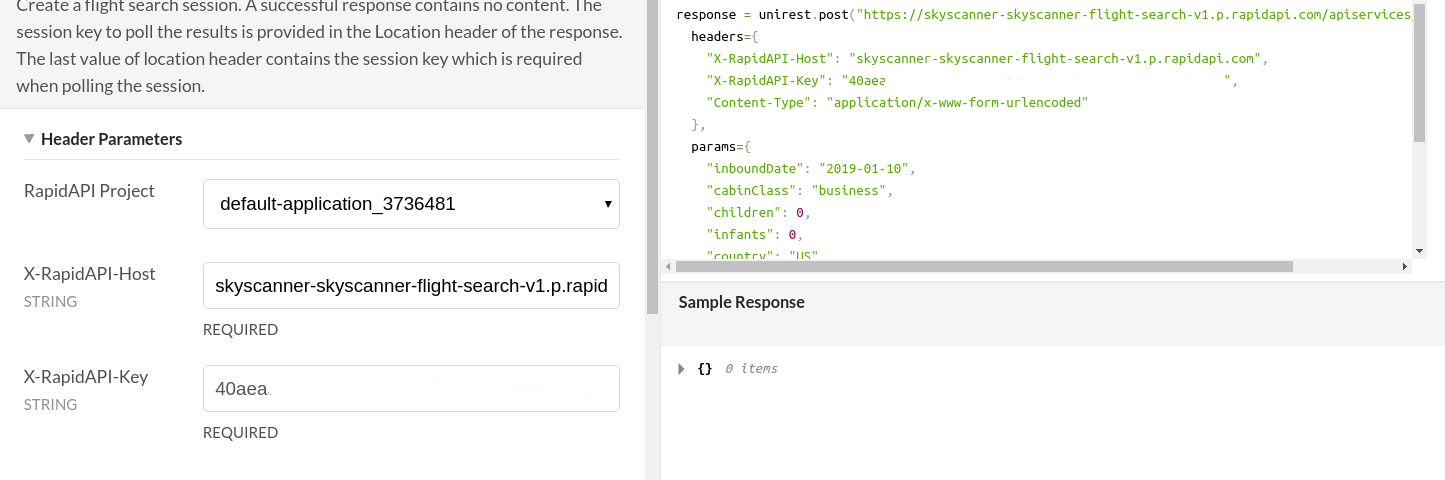Click the X-RapidAPI-Host input field
Image resolution: width=1445 pixels, height=480 pixels.
(x=411, y=286)
